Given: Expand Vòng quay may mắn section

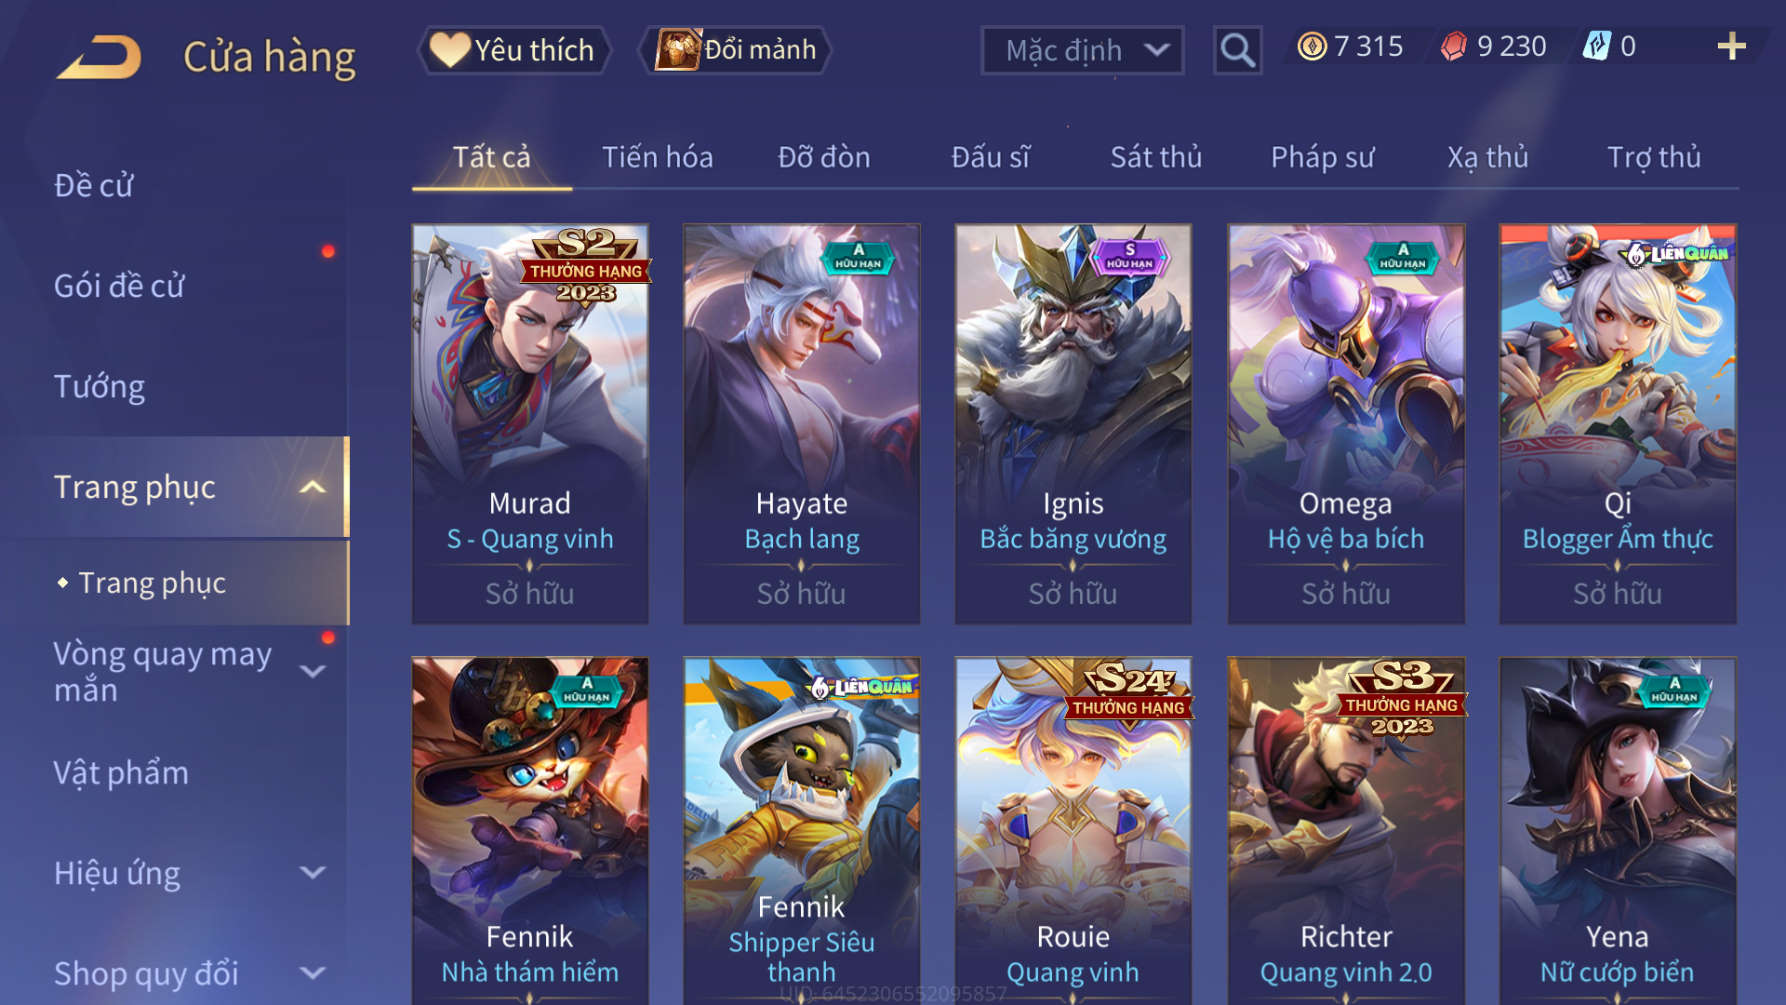Looking at the screenshot, I should click(x=313, y=671).
